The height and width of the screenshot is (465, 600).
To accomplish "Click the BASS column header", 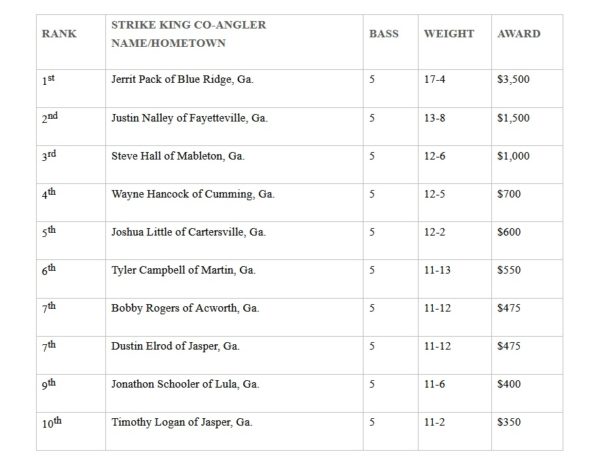I will [x=383, y=33].
